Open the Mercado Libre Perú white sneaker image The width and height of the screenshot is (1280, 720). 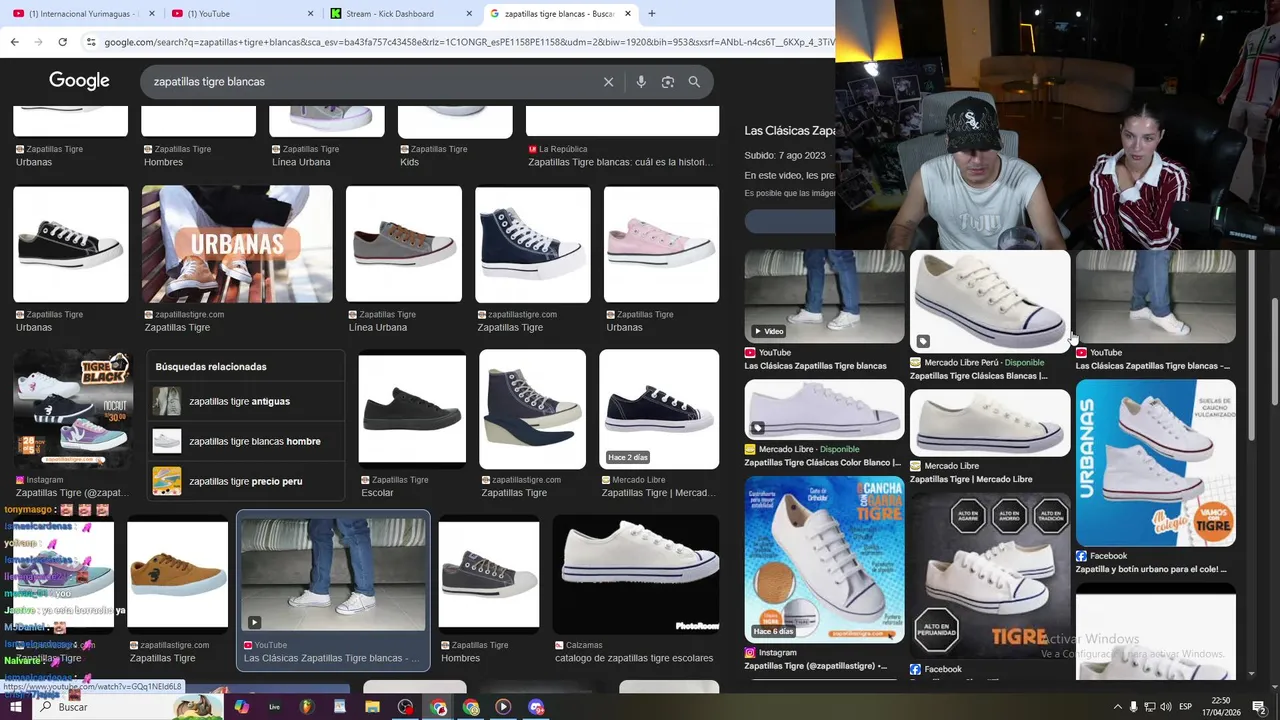990,301
